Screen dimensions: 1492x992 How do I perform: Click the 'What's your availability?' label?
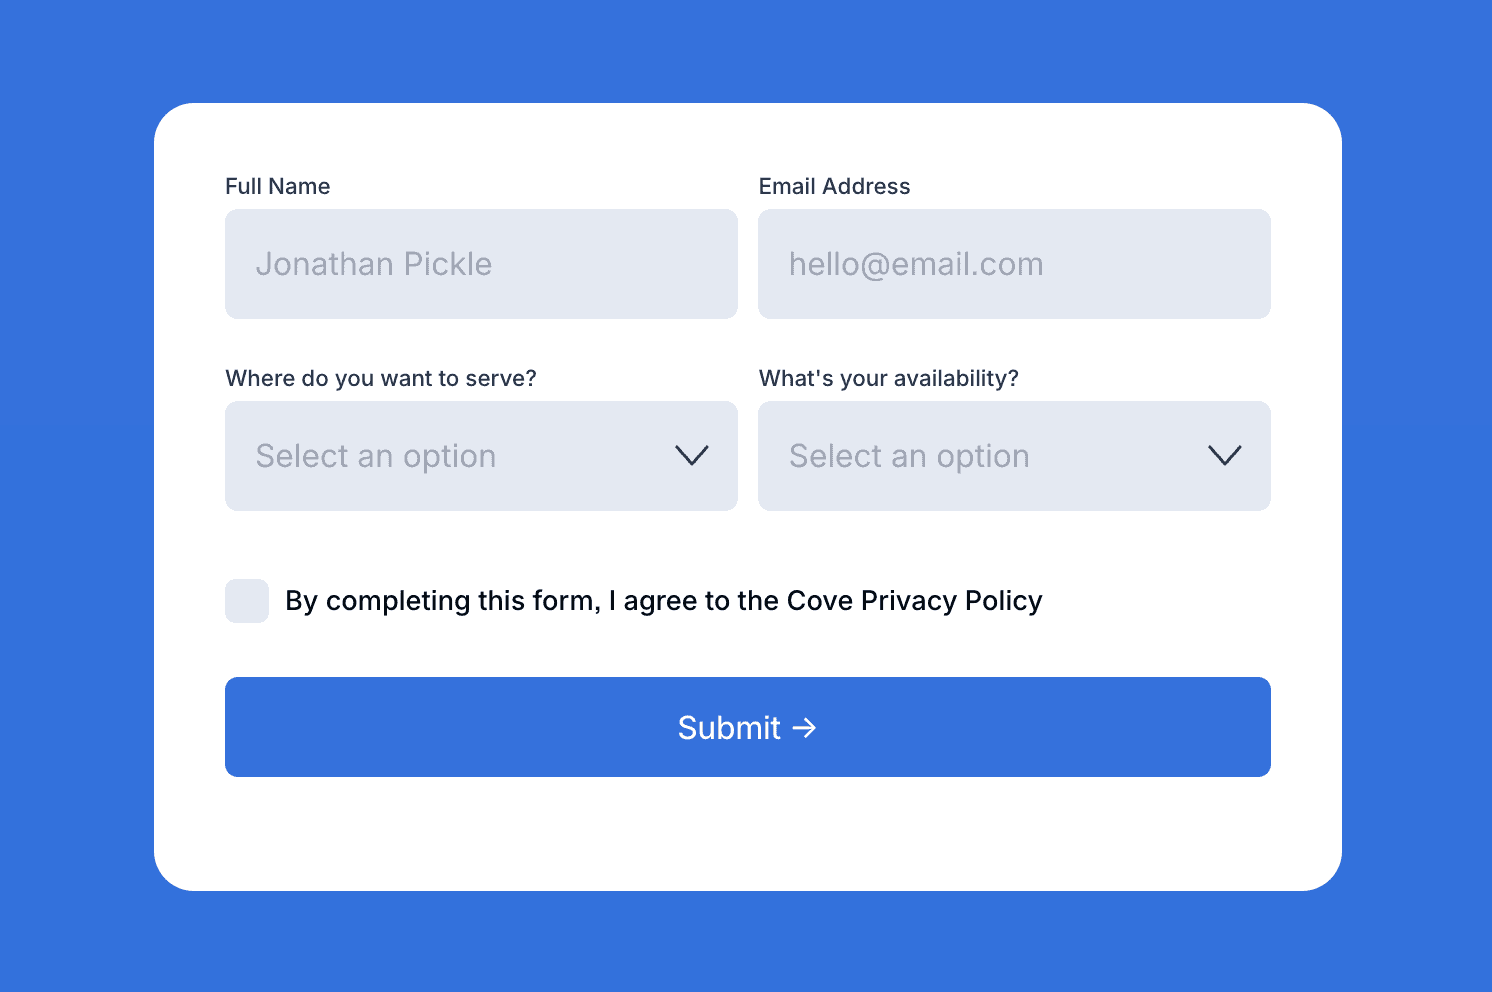889,378
